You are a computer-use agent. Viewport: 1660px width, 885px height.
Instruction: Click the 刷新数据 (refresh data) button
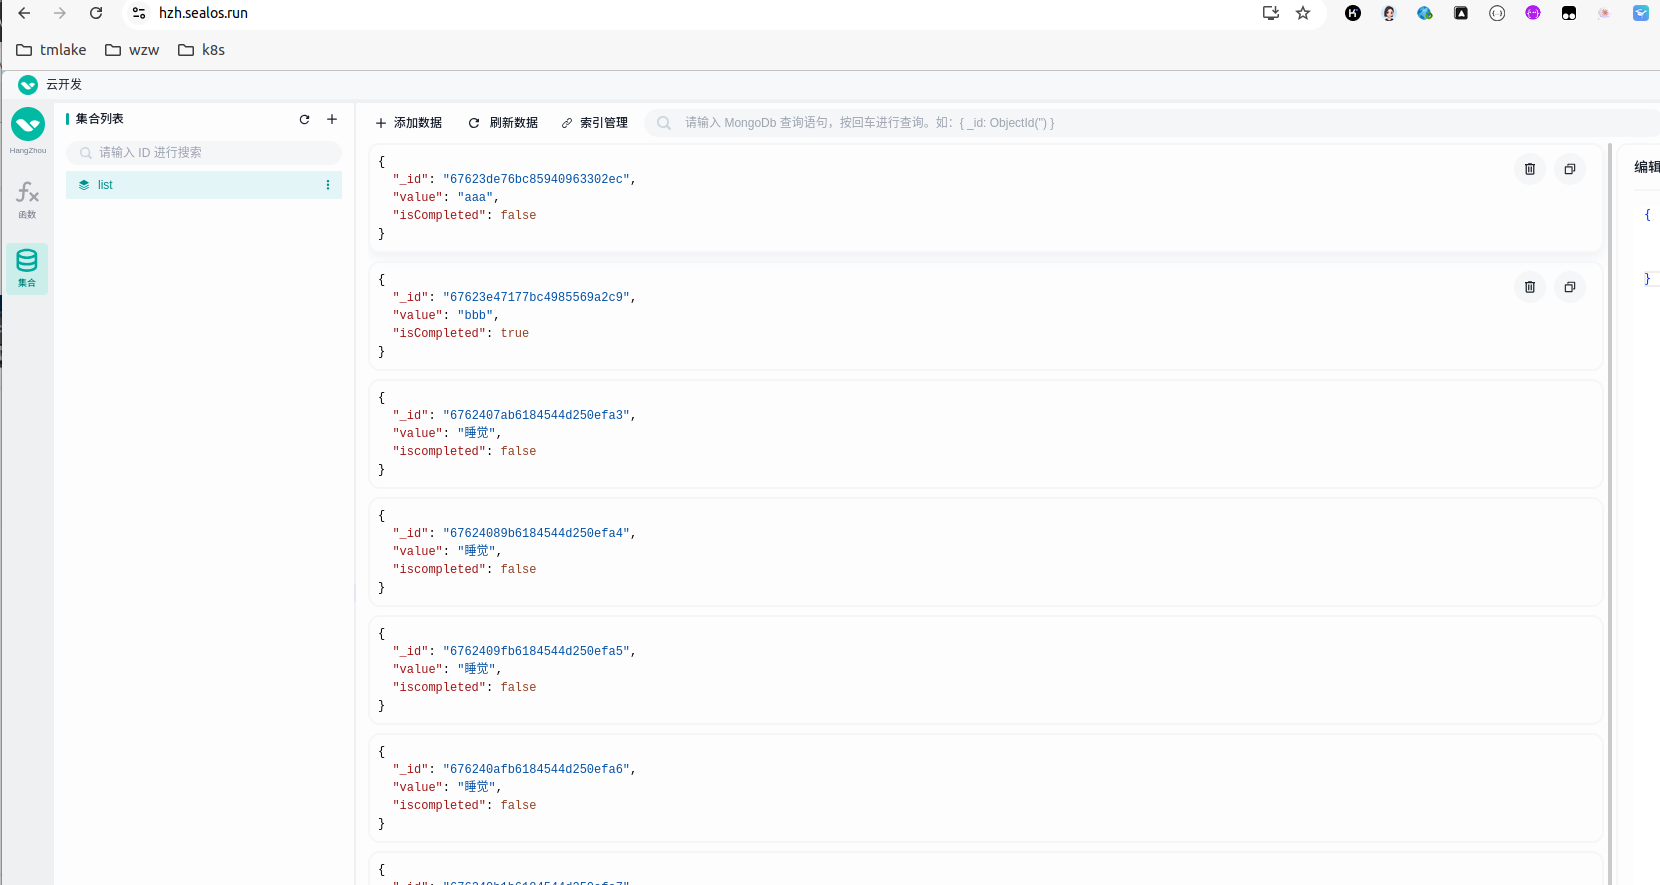point(503,123)
